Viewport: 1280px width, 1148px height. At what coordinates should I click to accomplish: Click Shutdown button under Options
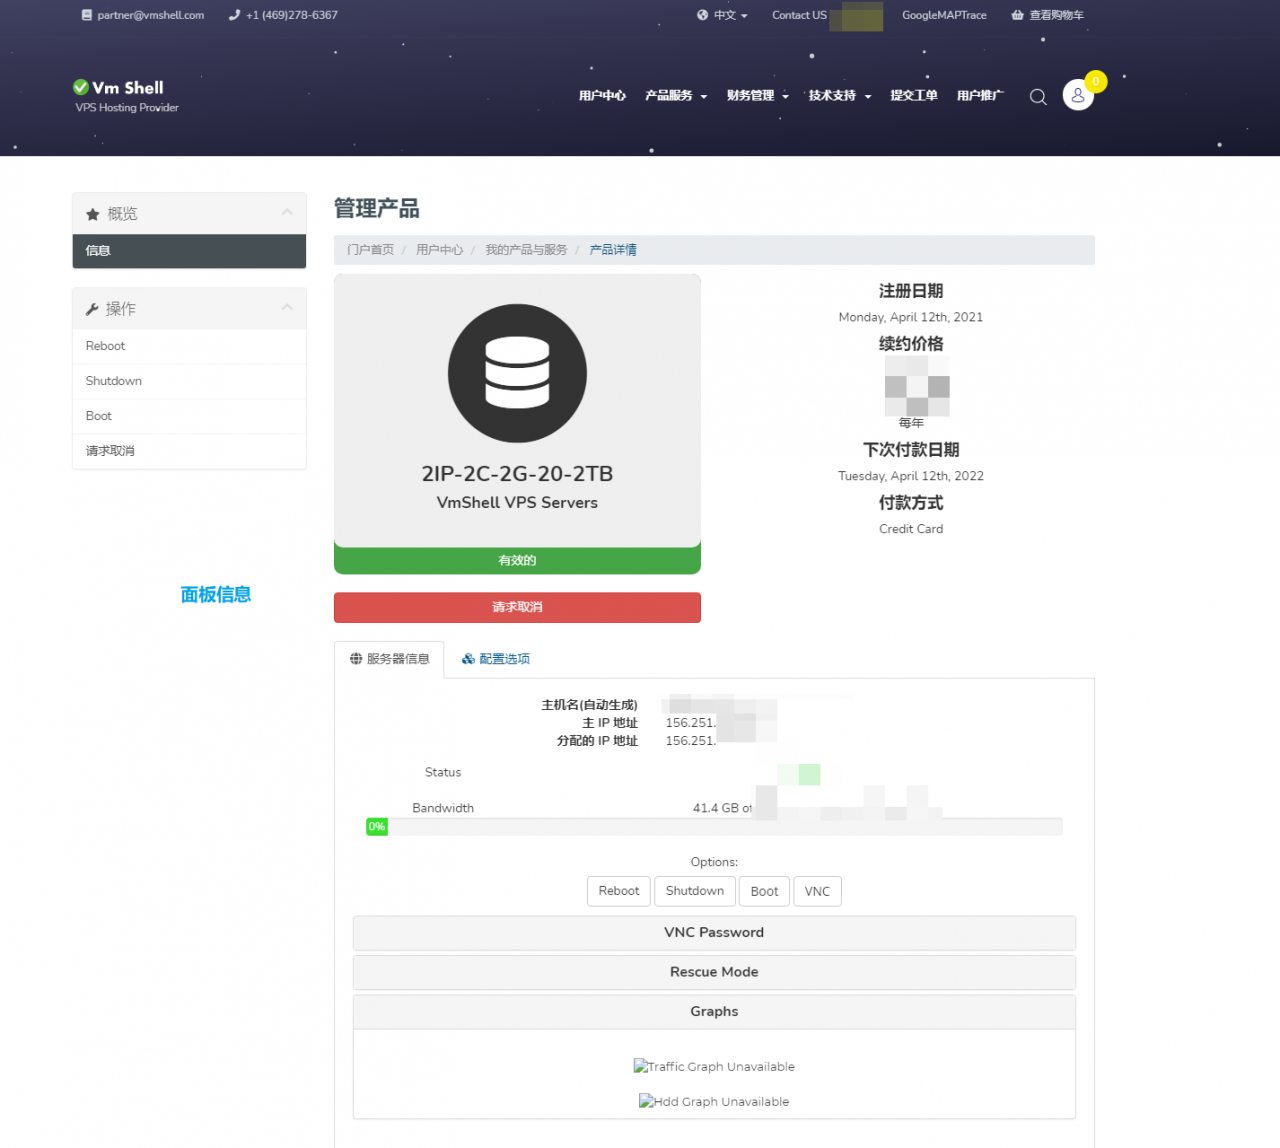(695, 891)
